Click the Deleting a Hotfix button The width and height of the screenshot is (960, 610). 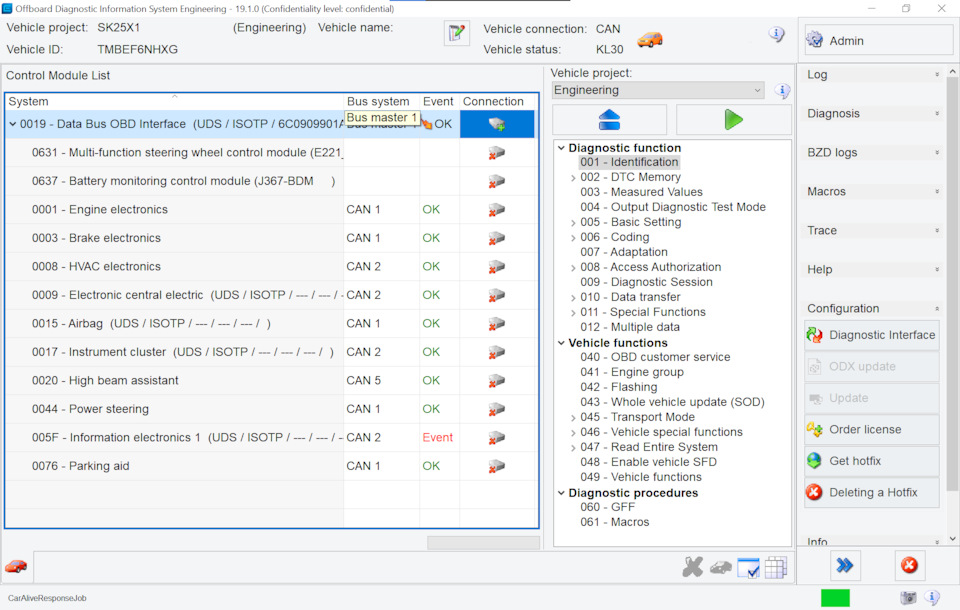872,492
